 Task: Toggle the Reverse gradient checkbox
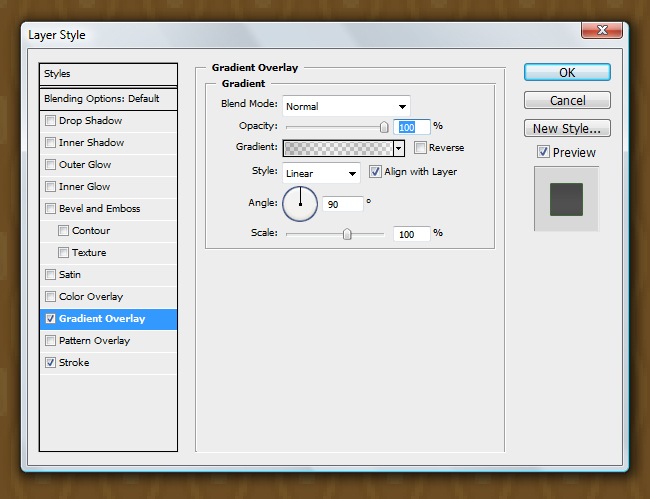click(x=420, y=148)
